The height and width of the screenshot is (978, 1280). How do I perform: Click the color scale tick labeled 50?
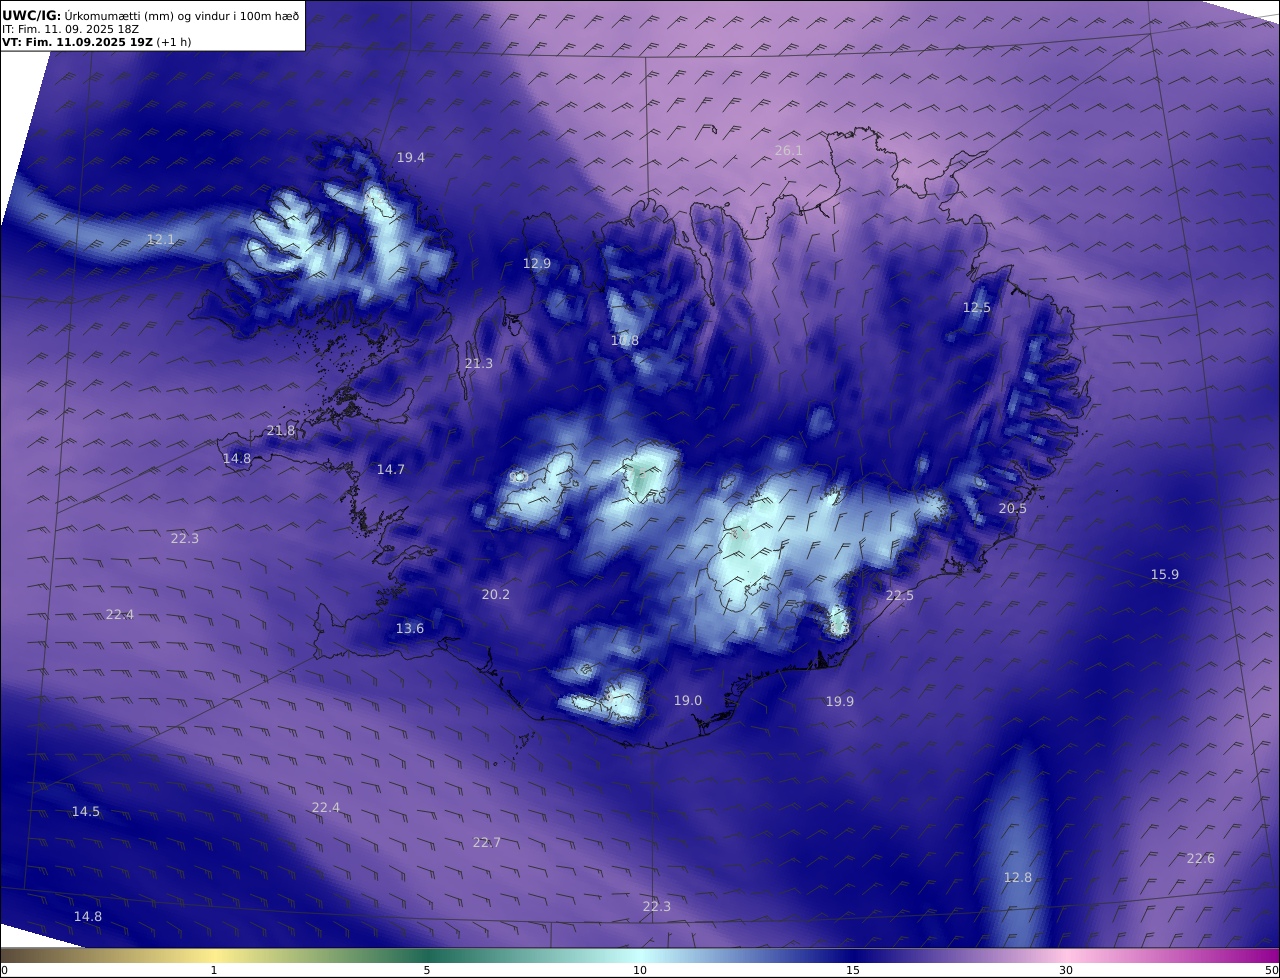(x=1272, y=970)
